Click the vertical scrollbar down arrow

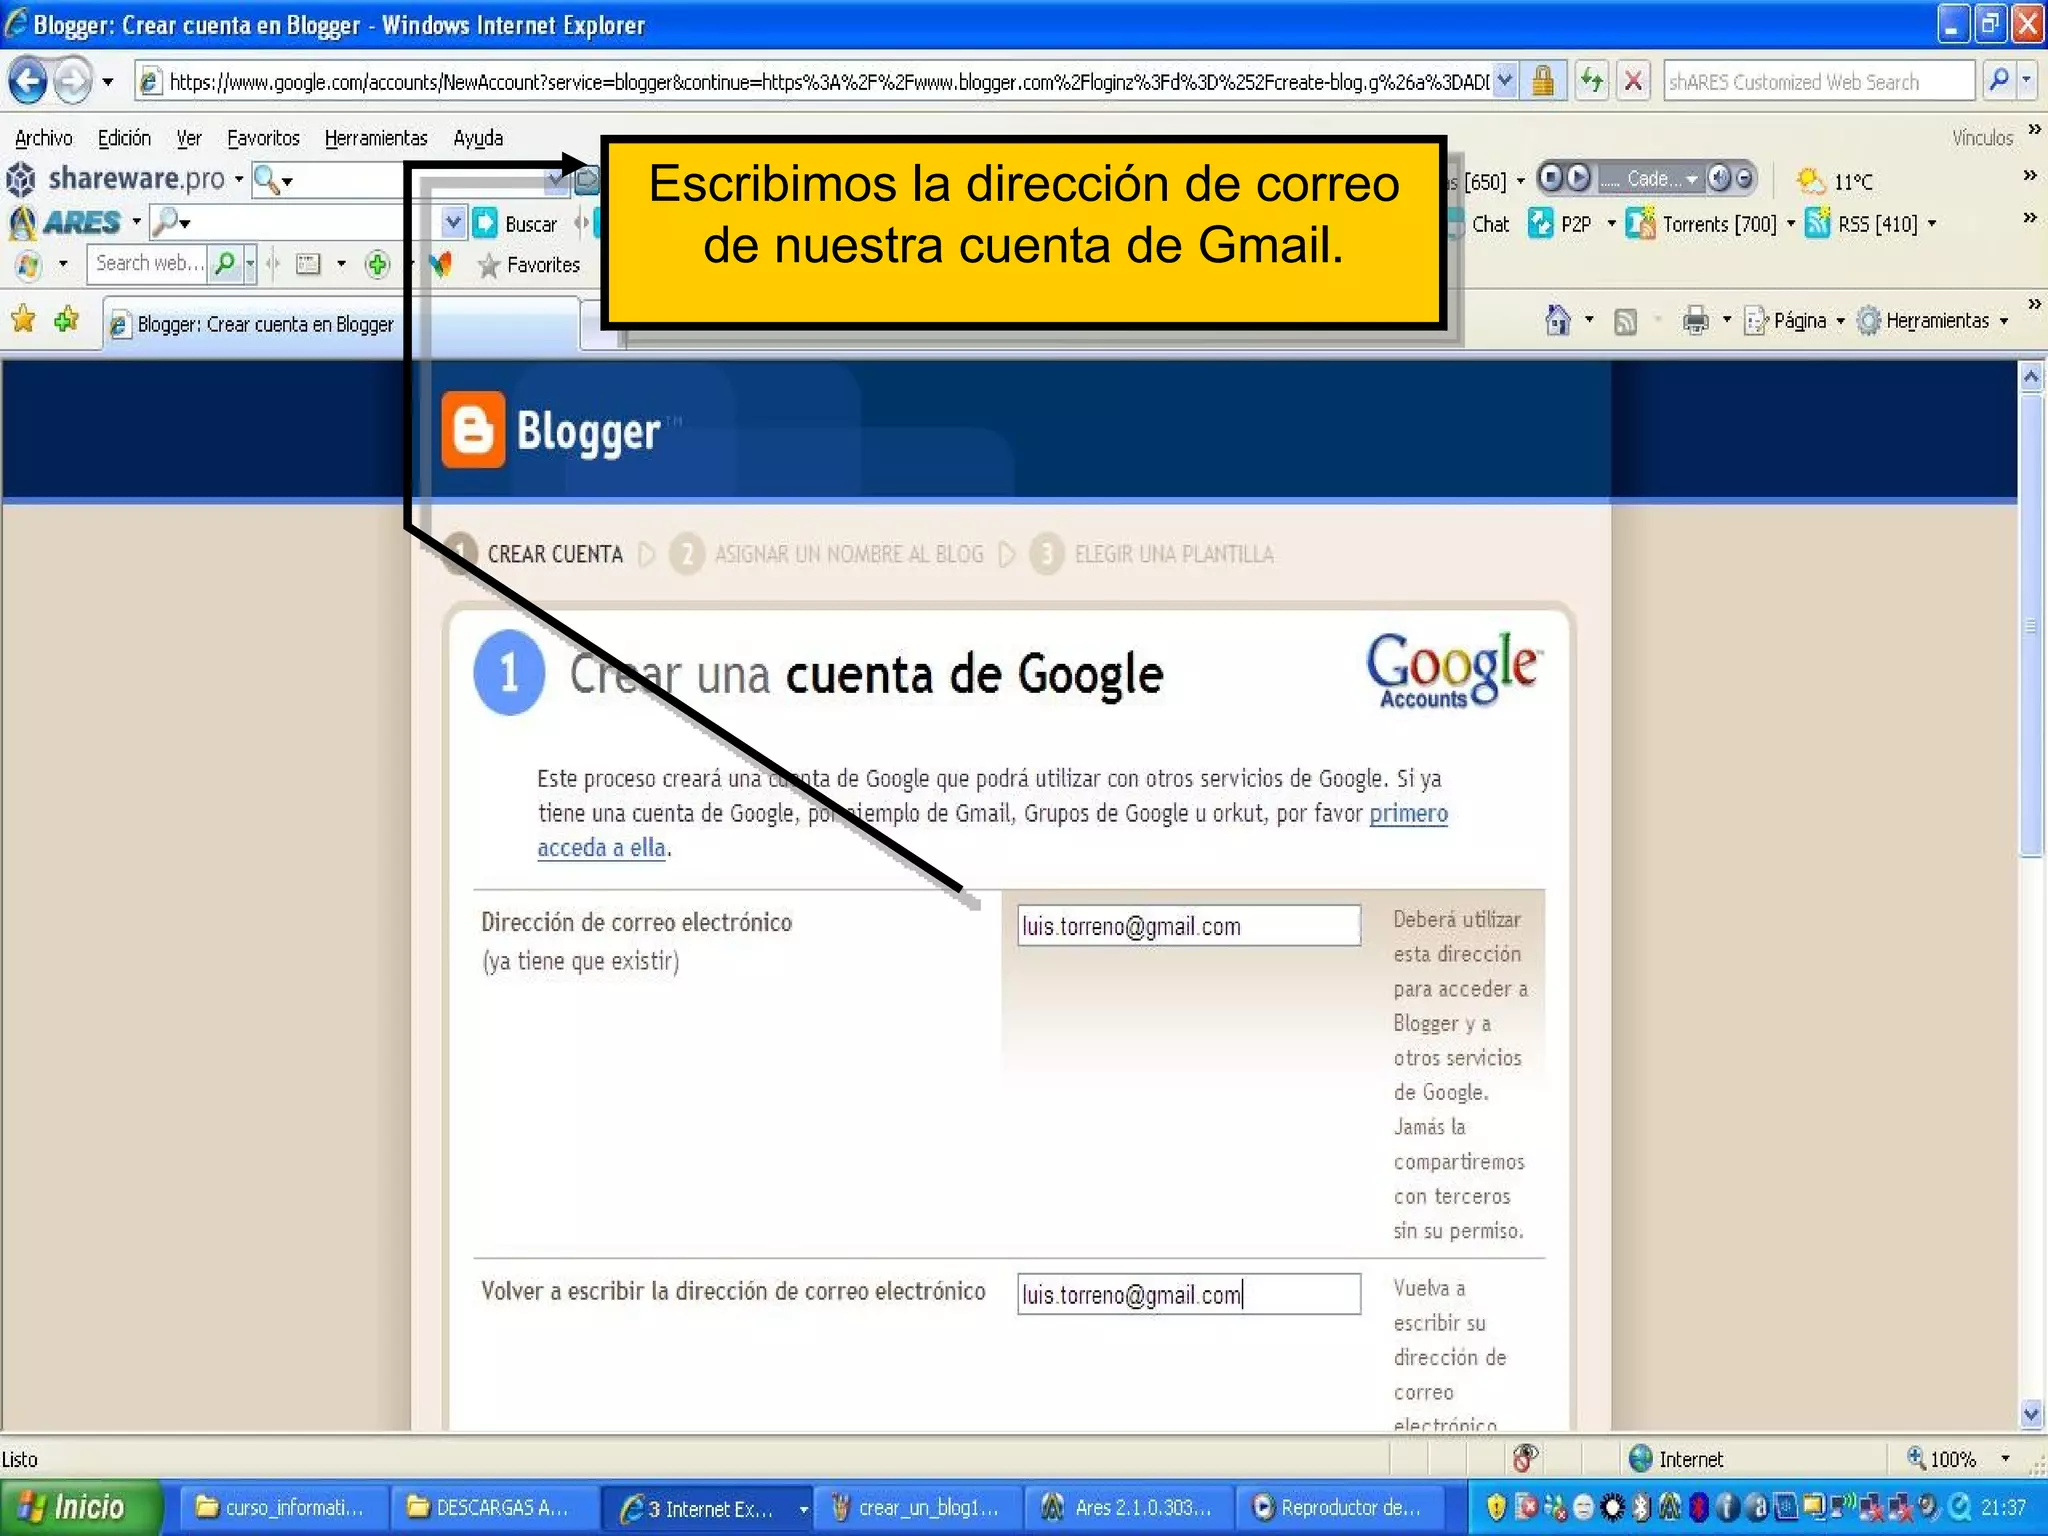pos(2031,1414)
